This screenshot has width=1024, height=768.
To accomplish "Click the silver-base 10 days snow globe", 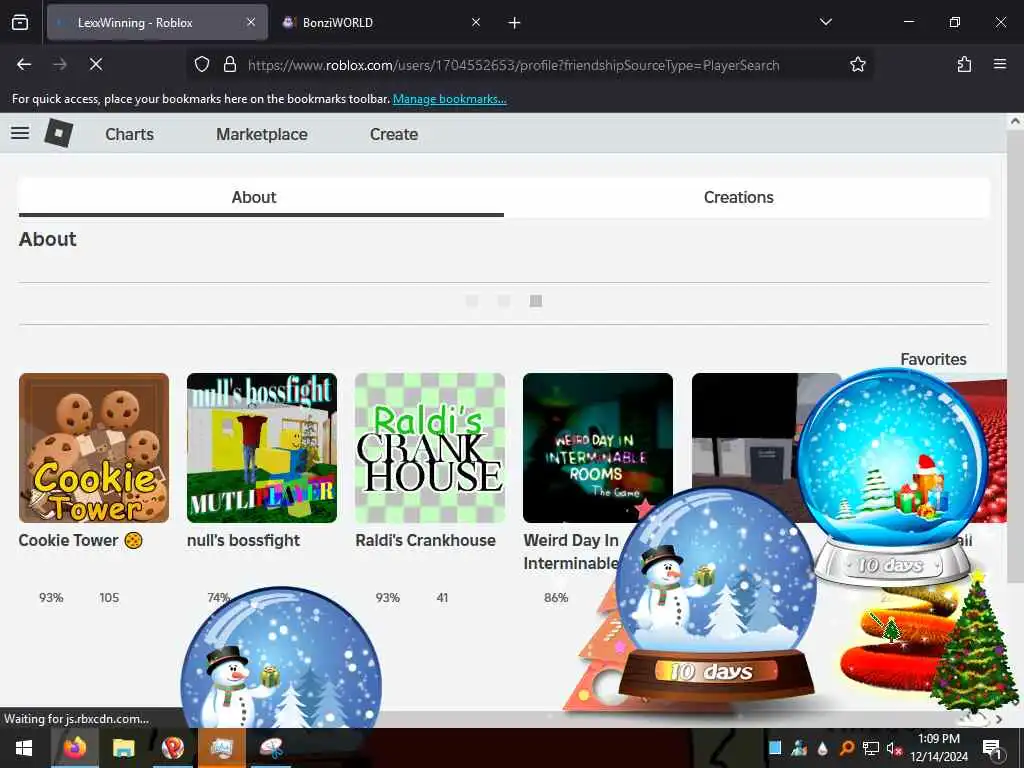I will pyautogui.click(x=892, y=475).
